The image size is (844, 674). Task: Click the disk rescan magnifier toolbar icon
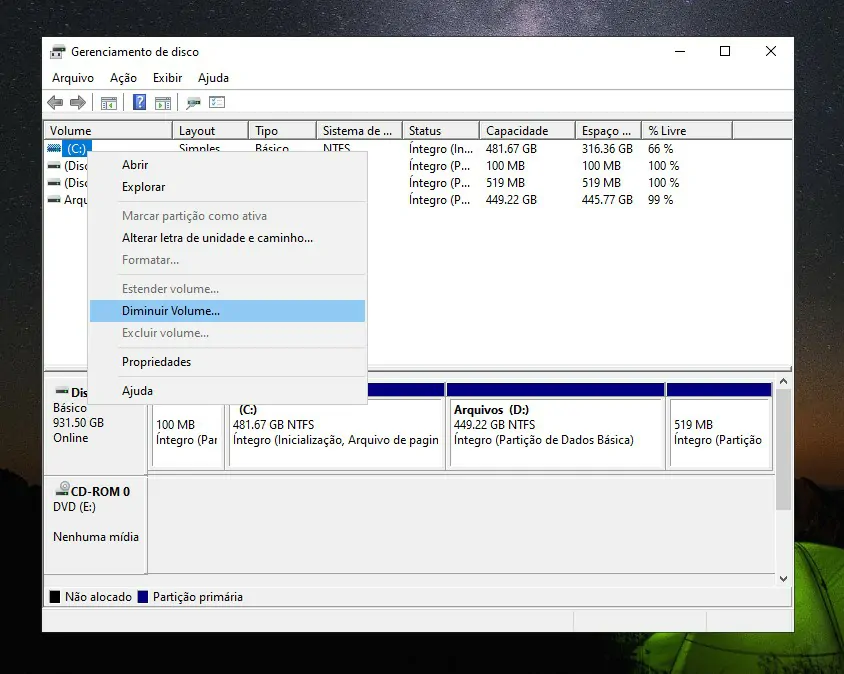(193, 102)
